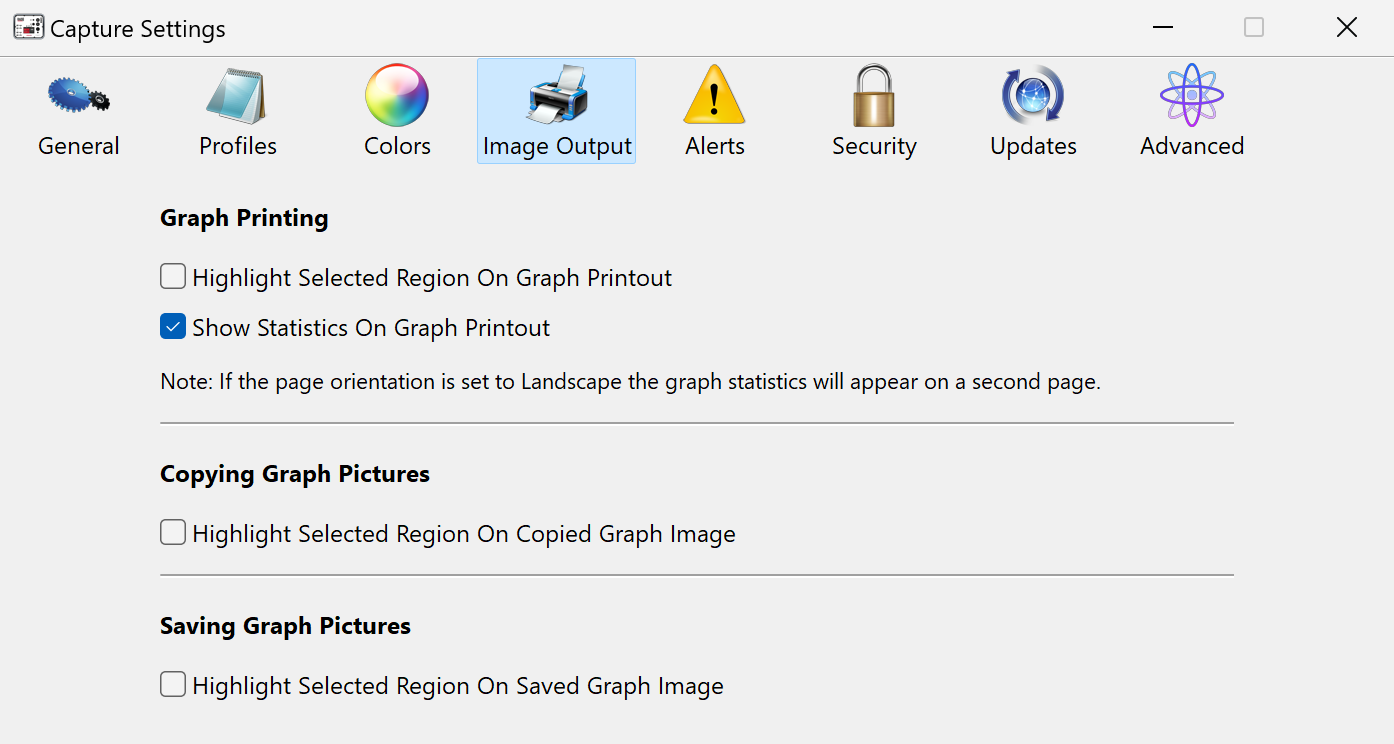Minimize the Capture Settings window
Screen dimensions: 1394x744
click(x=1162, y=28)
